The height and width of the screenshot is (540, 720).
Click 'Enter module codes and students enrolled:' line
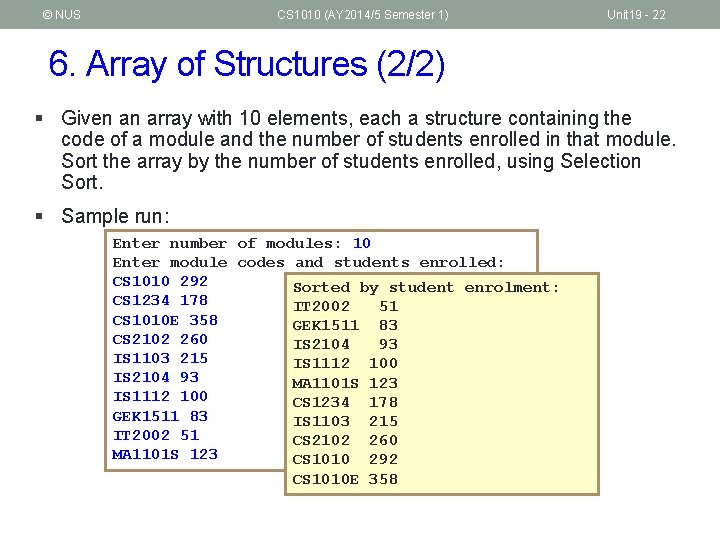[x=309, y=263]
